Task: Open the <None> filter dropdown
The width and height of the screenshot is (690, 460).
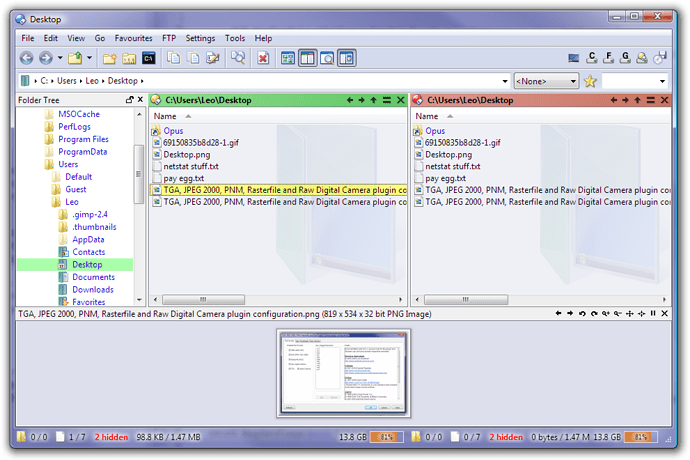Action: [546, 81]
